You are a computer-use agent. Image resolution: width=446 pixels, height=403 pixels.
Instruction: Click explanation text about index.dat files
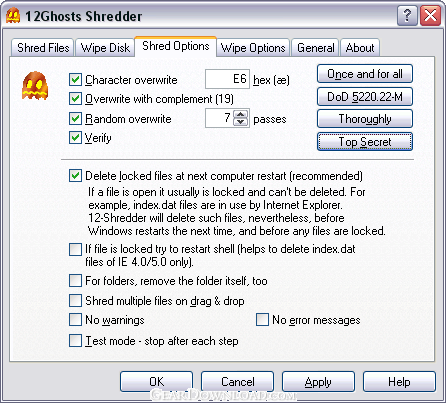(x=237, y=211)
